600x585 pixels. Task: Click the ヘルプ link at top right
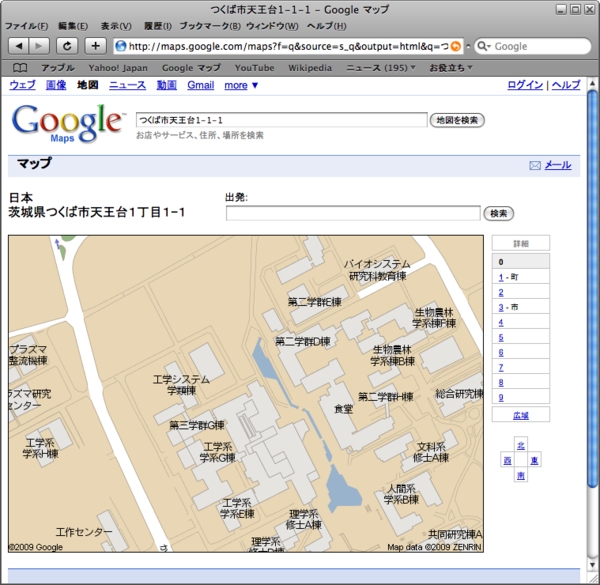point(566,85)
